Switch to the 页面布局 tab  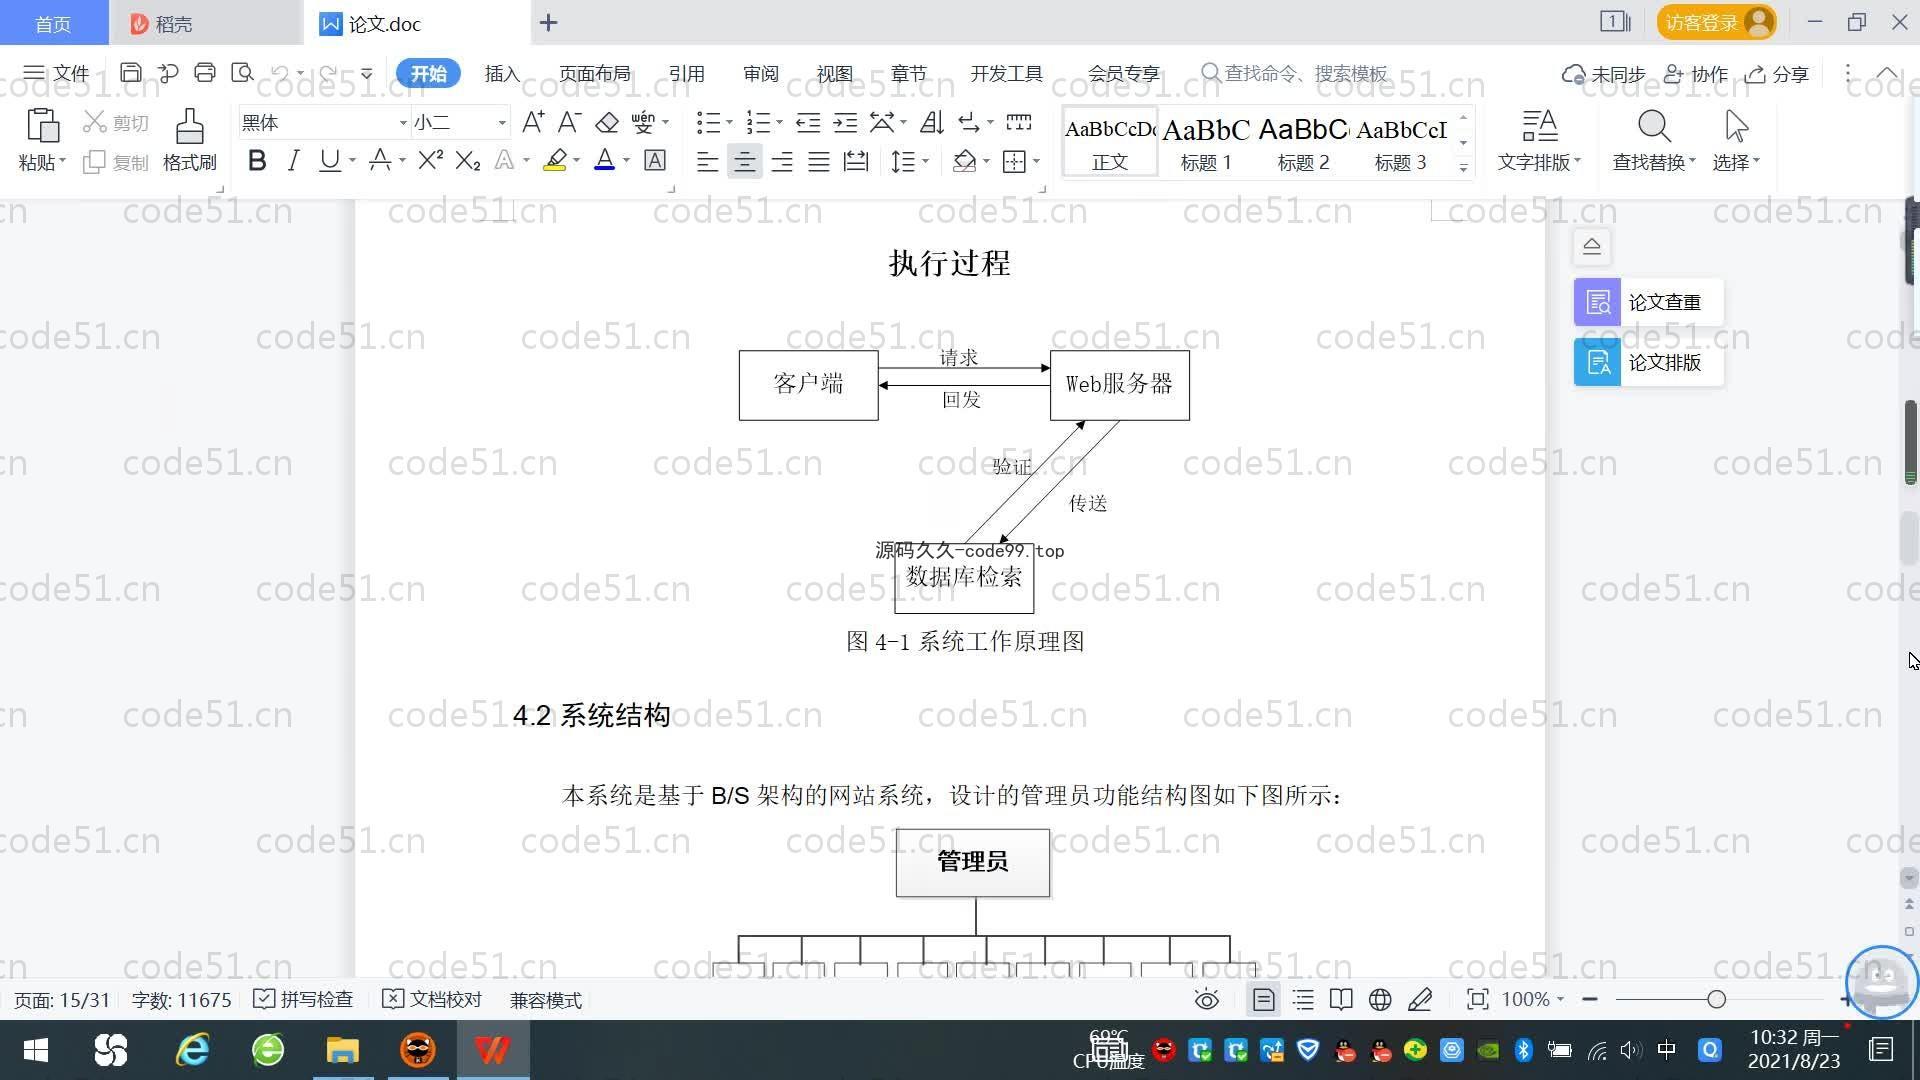pos(594,73)
